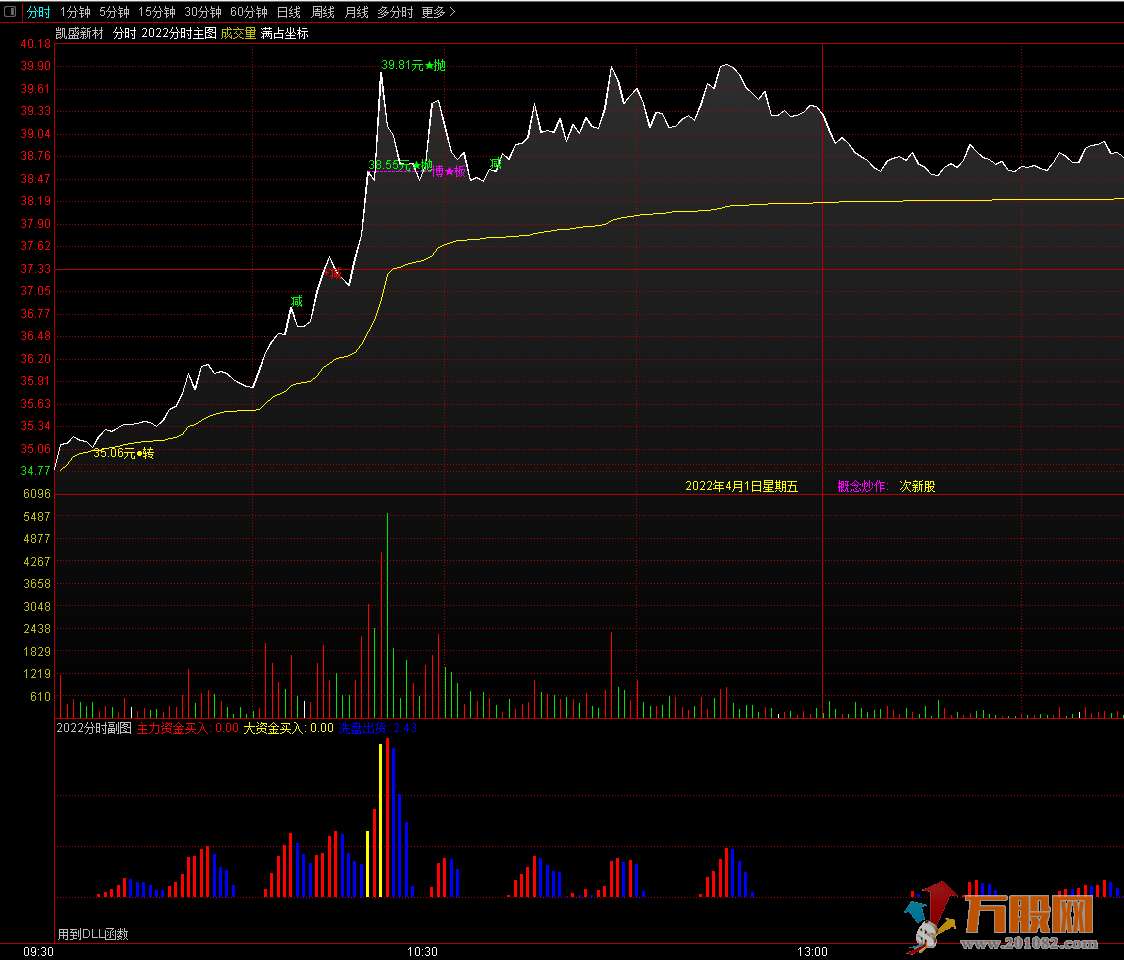1124x960 pixels.
Task: Click the 2022年4月1日星期五 date text
Action: (741, 486)
